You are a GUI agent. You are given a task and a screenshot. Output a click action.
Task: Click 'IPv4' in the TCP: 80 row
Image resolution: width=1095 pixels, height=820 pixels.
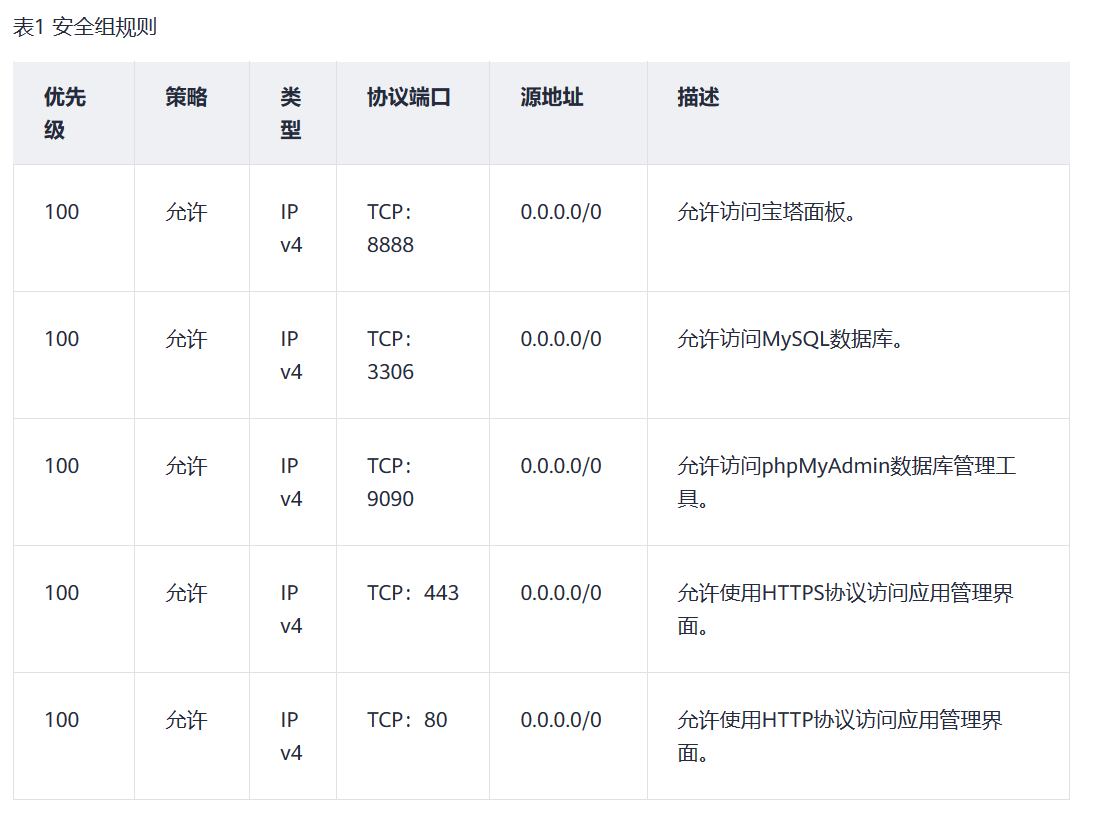291,737
